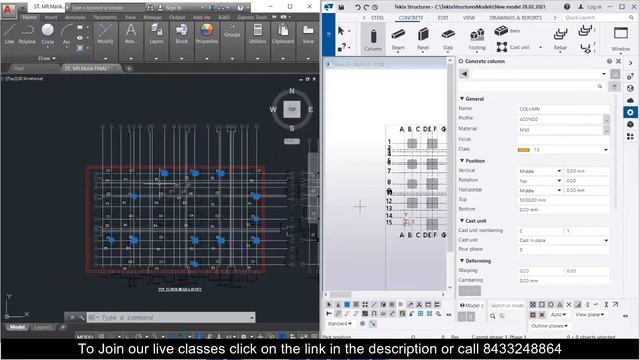Select the Line tool in AutoCAD
The image size is (640, 360).
[9, 33]
